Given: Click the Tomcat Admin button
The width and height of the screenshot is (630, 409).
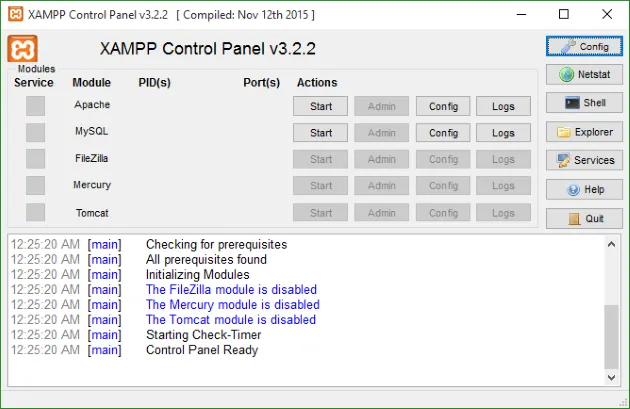Looking at the screenshot, I should tap(381, 213).
